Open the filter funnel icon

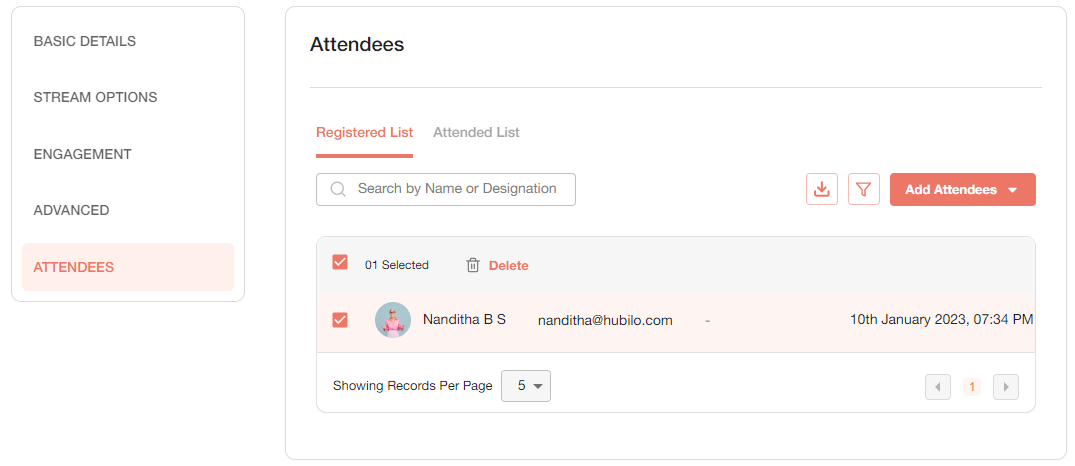click(864, 189)
